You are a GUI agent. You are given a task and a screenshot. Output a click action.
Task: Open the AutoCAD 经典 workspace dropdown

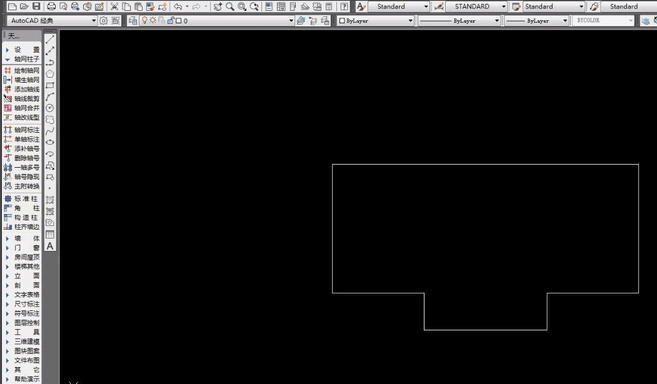(x=52, y=20)
